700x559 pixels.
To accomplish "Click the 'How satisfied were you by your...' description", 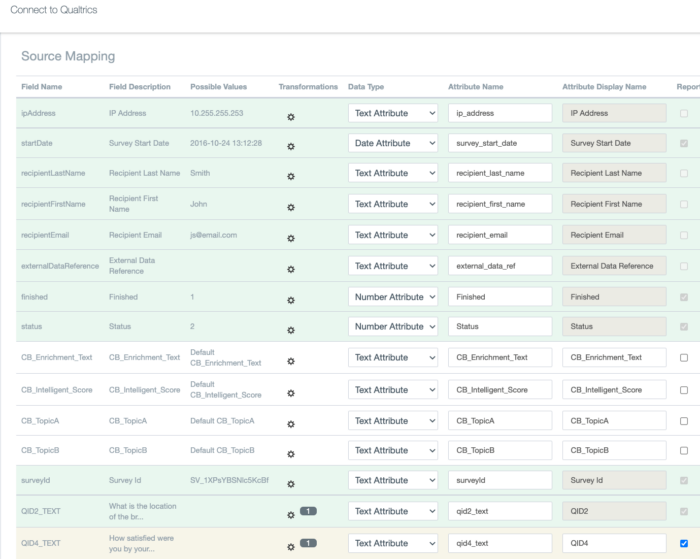I will (x=142, y=543).
